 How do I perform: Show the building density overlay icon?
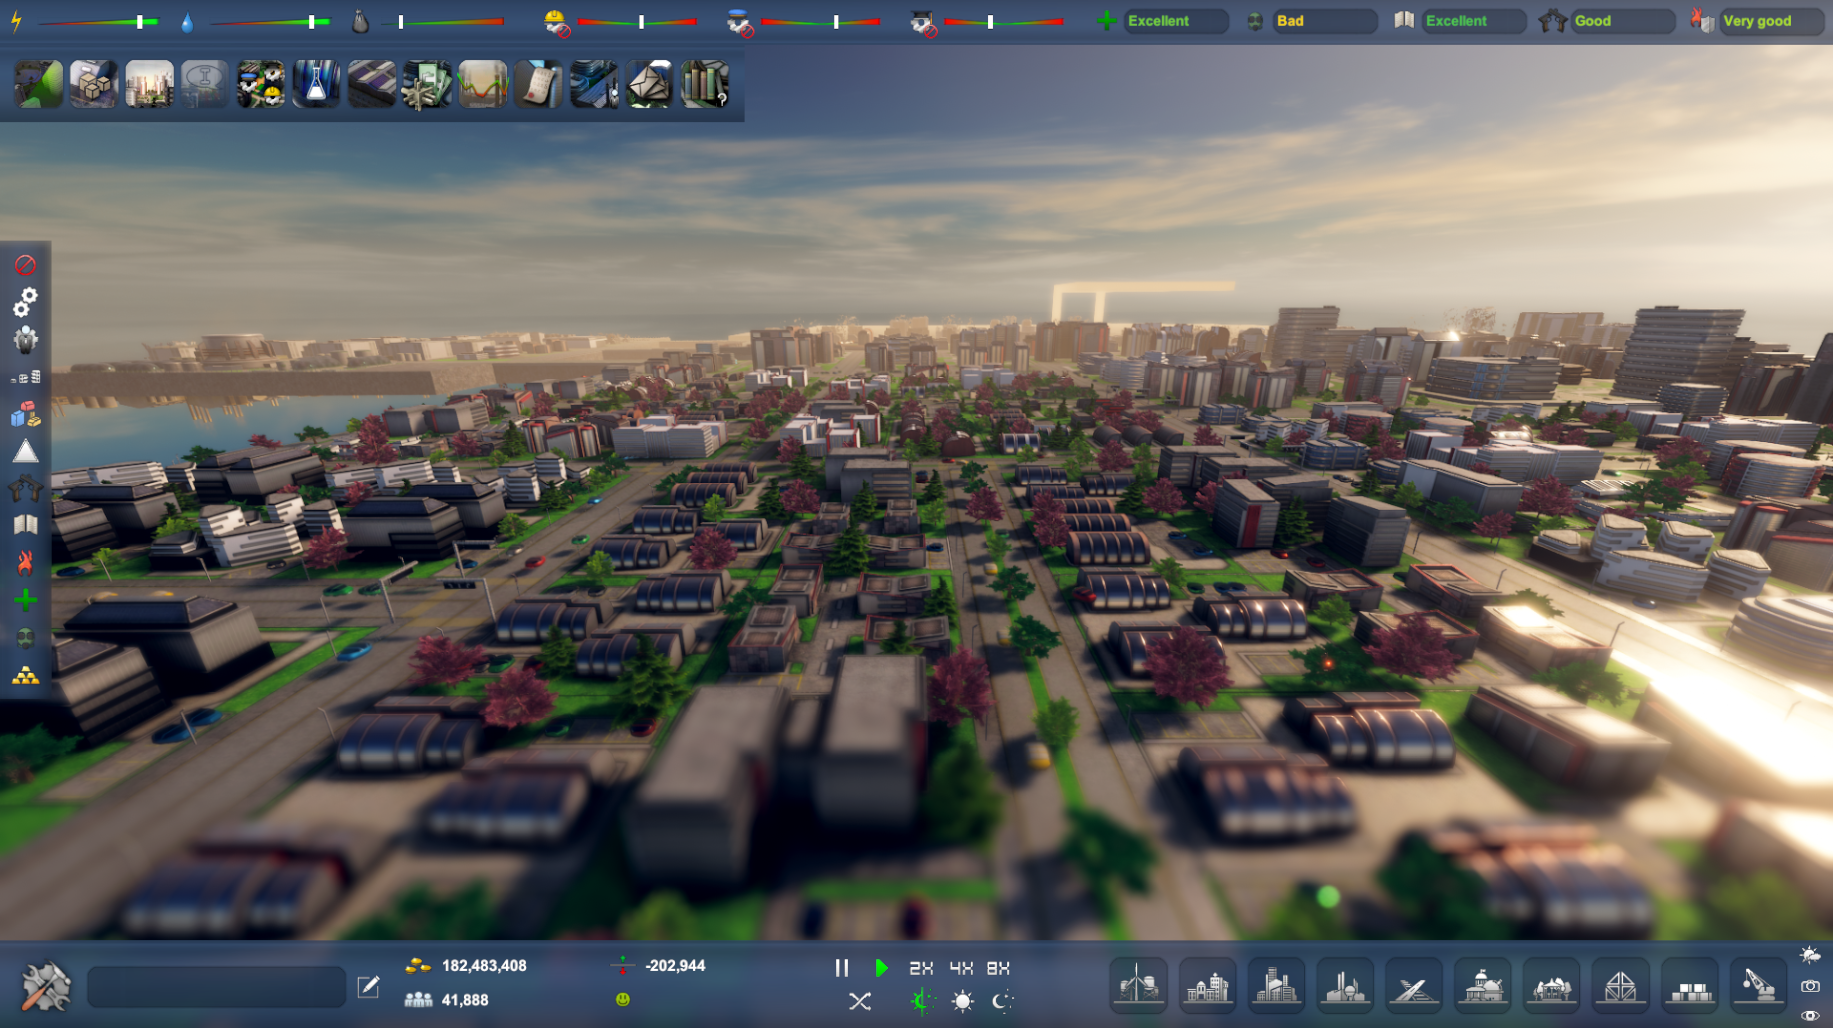(25, 377)
